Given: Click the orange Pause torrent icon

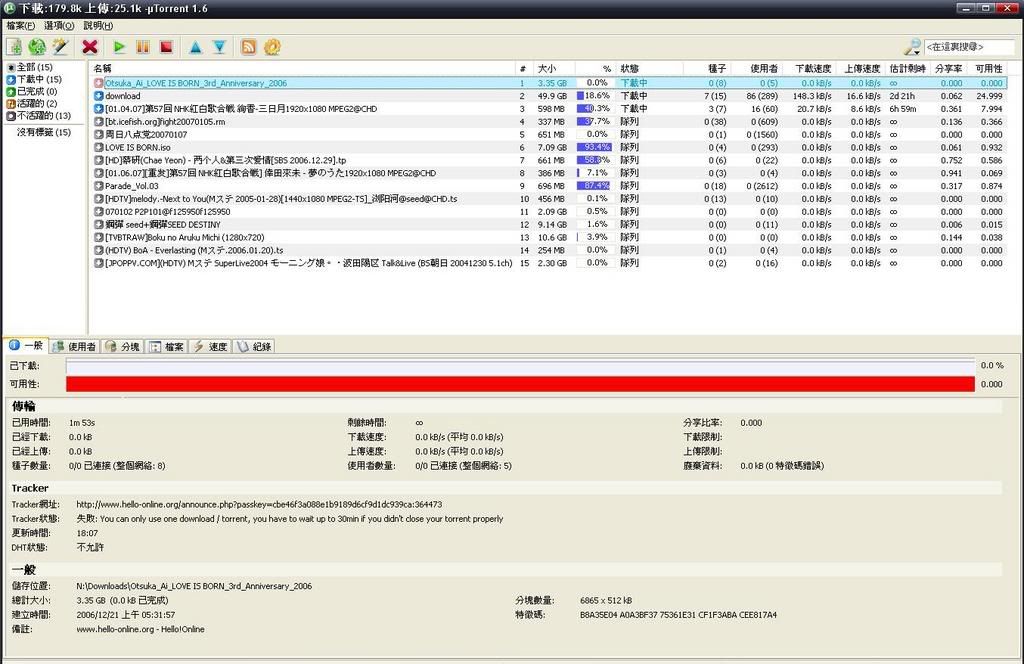Looking at the screenshot, I should click(x=142, y=47).
